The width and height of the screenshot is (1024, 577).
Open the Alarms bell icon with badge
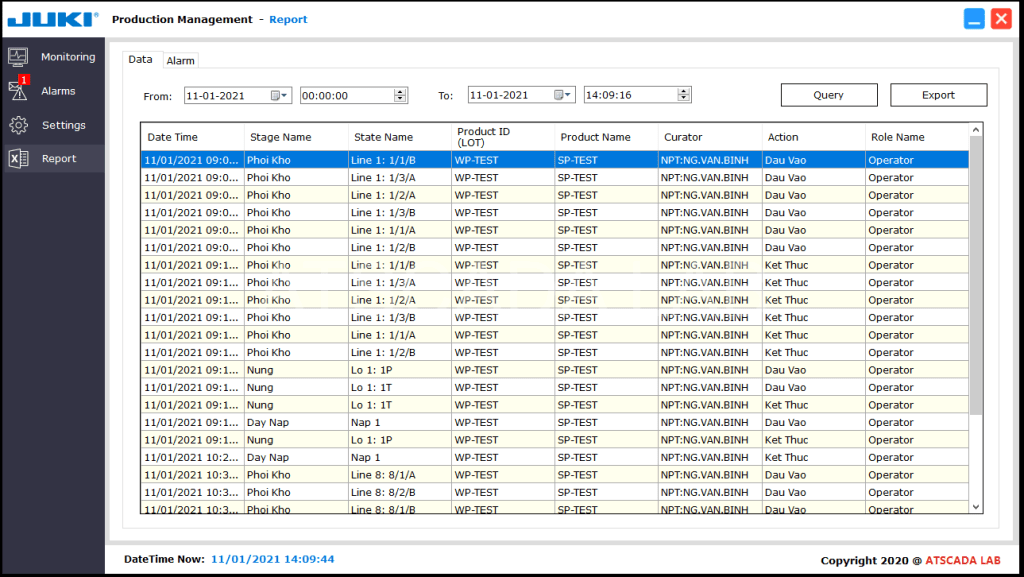pos(18,91)
